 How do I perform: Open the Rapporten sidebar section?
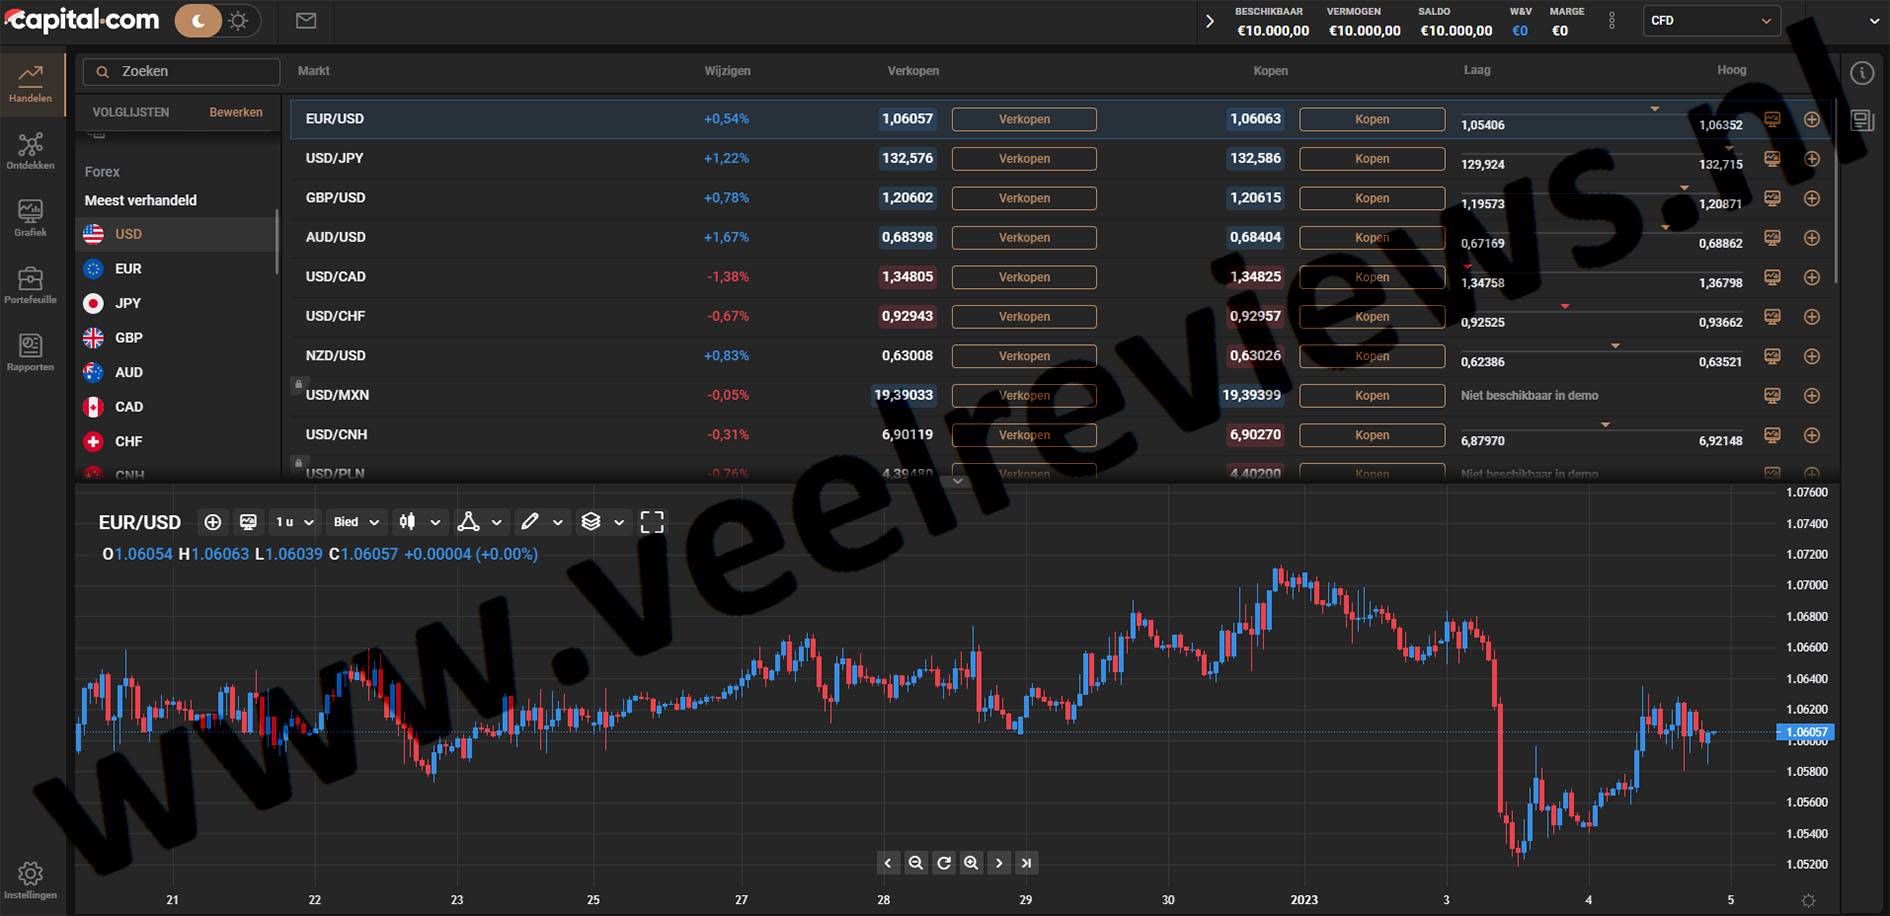(30, 352)
